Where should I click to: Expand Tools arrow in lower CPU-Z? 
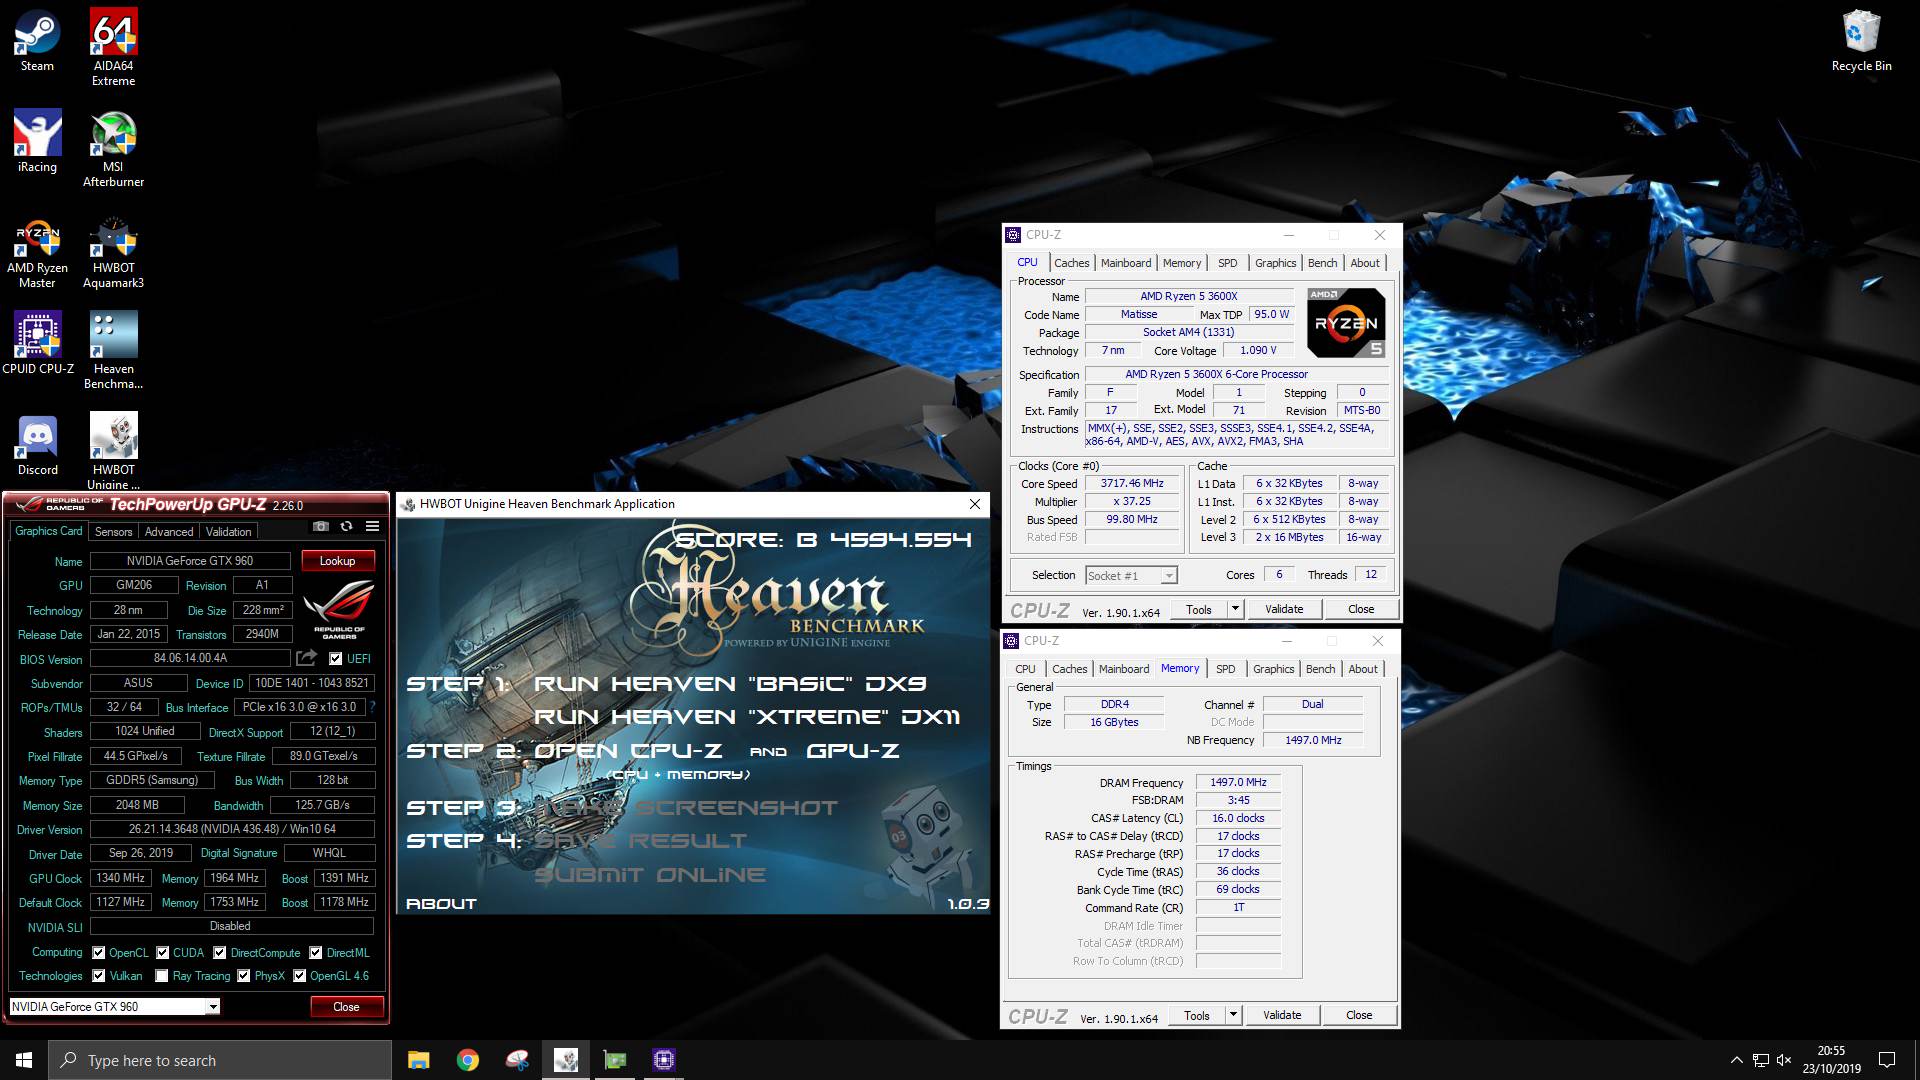coord(1233,1015)
